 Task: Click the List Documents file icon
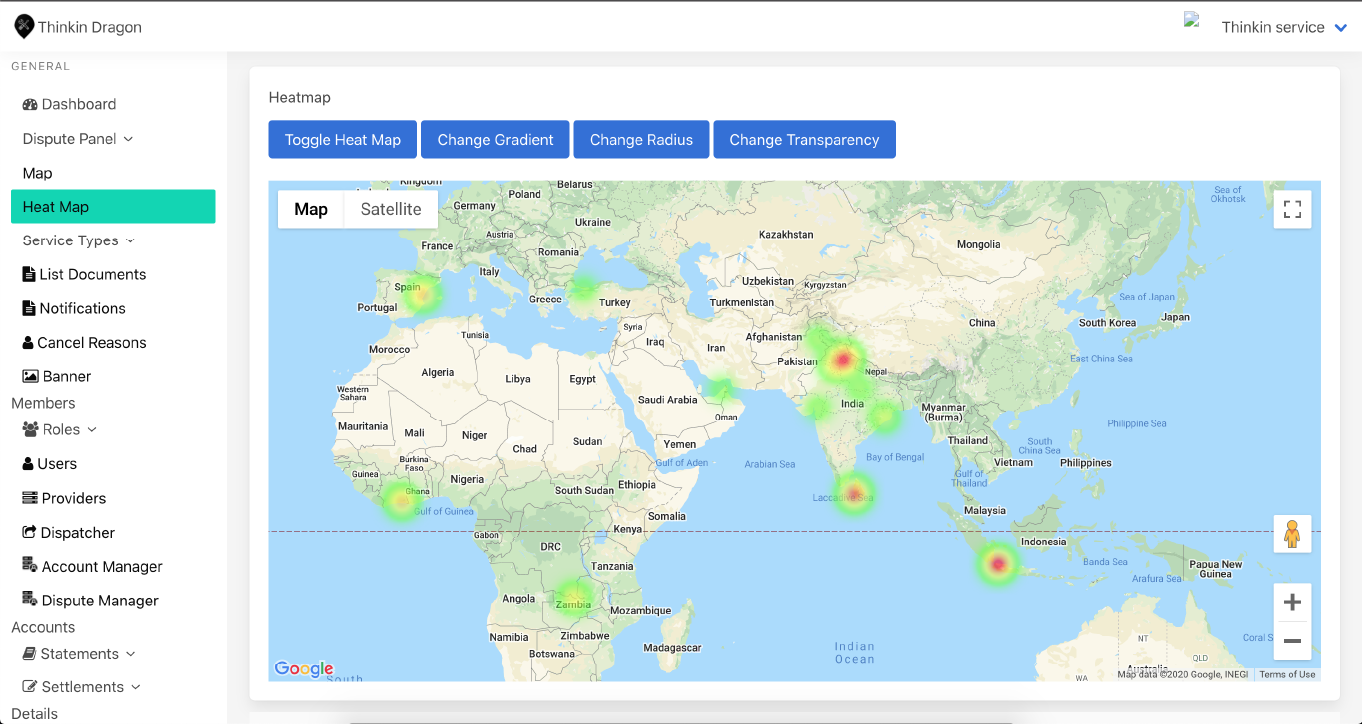pos(29,274)
